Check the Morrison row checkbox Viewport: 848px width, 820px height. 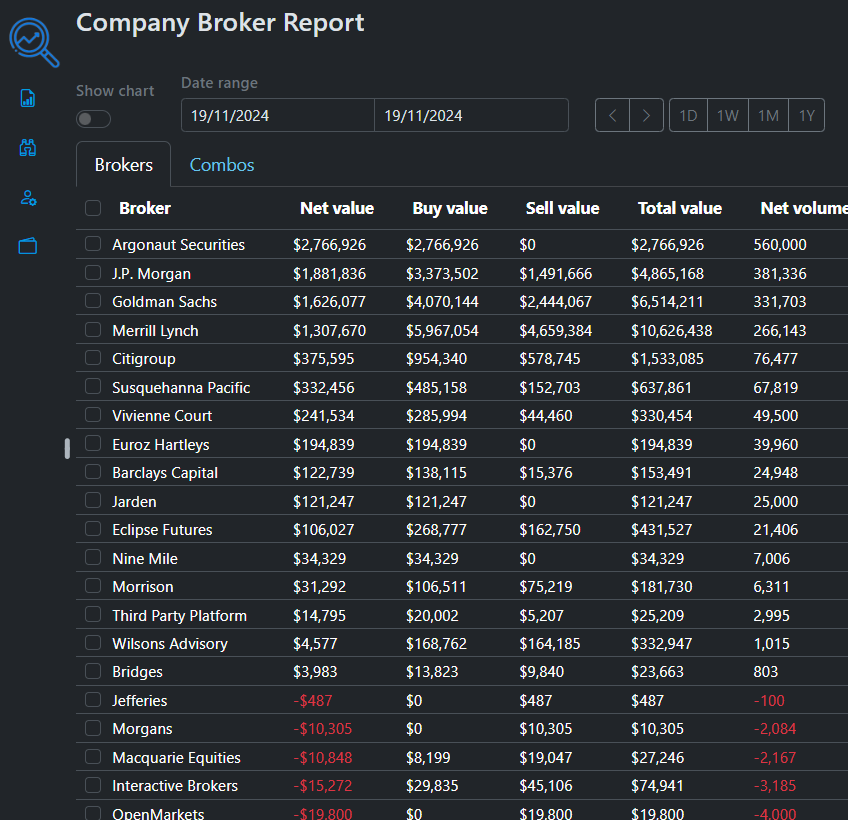pos(93,586)
